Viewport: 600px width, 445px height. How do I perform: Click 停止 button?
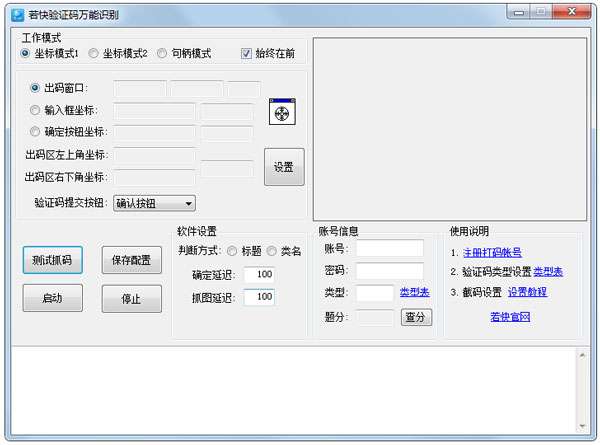(x=132, y=298)
